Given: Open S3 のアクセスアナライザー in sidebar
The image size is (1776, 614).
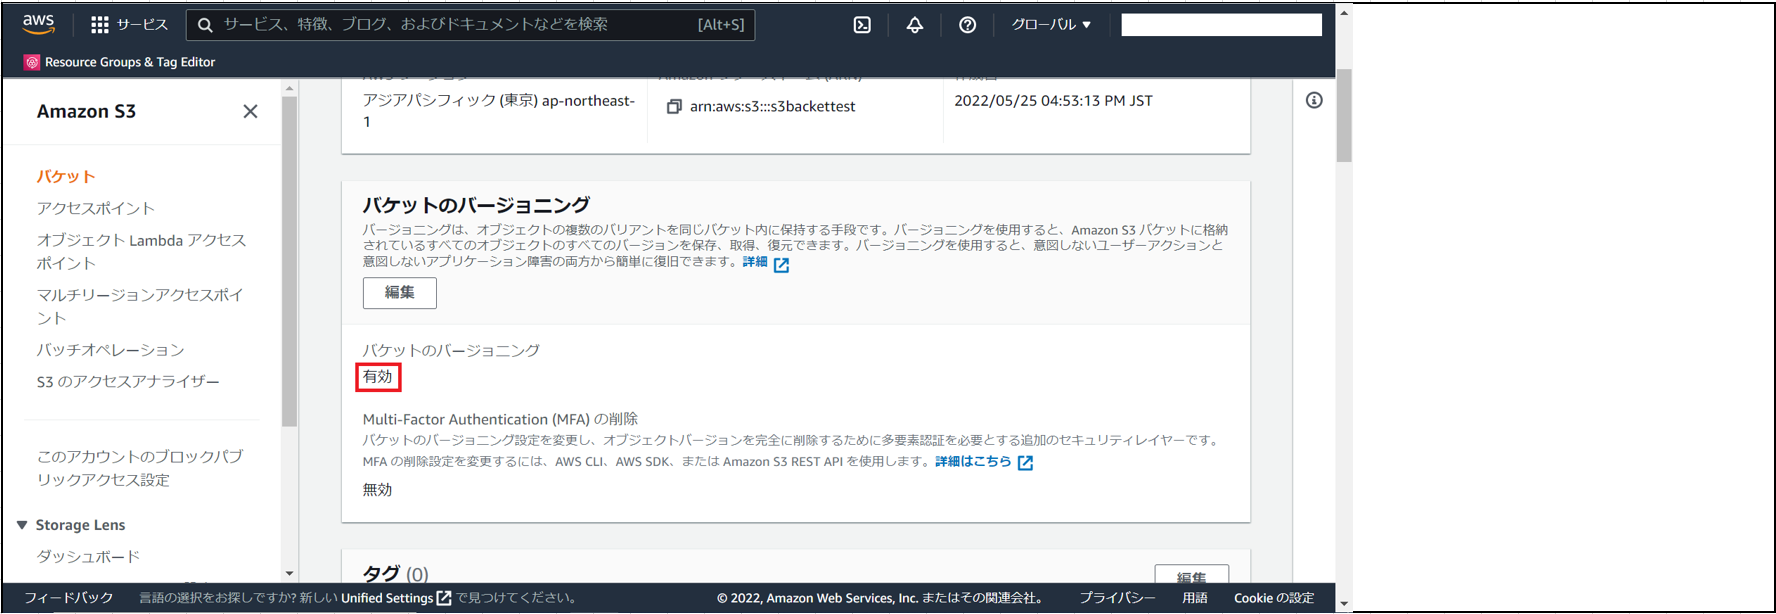Looking at the screenshot, I should click(x=128, y=381).
